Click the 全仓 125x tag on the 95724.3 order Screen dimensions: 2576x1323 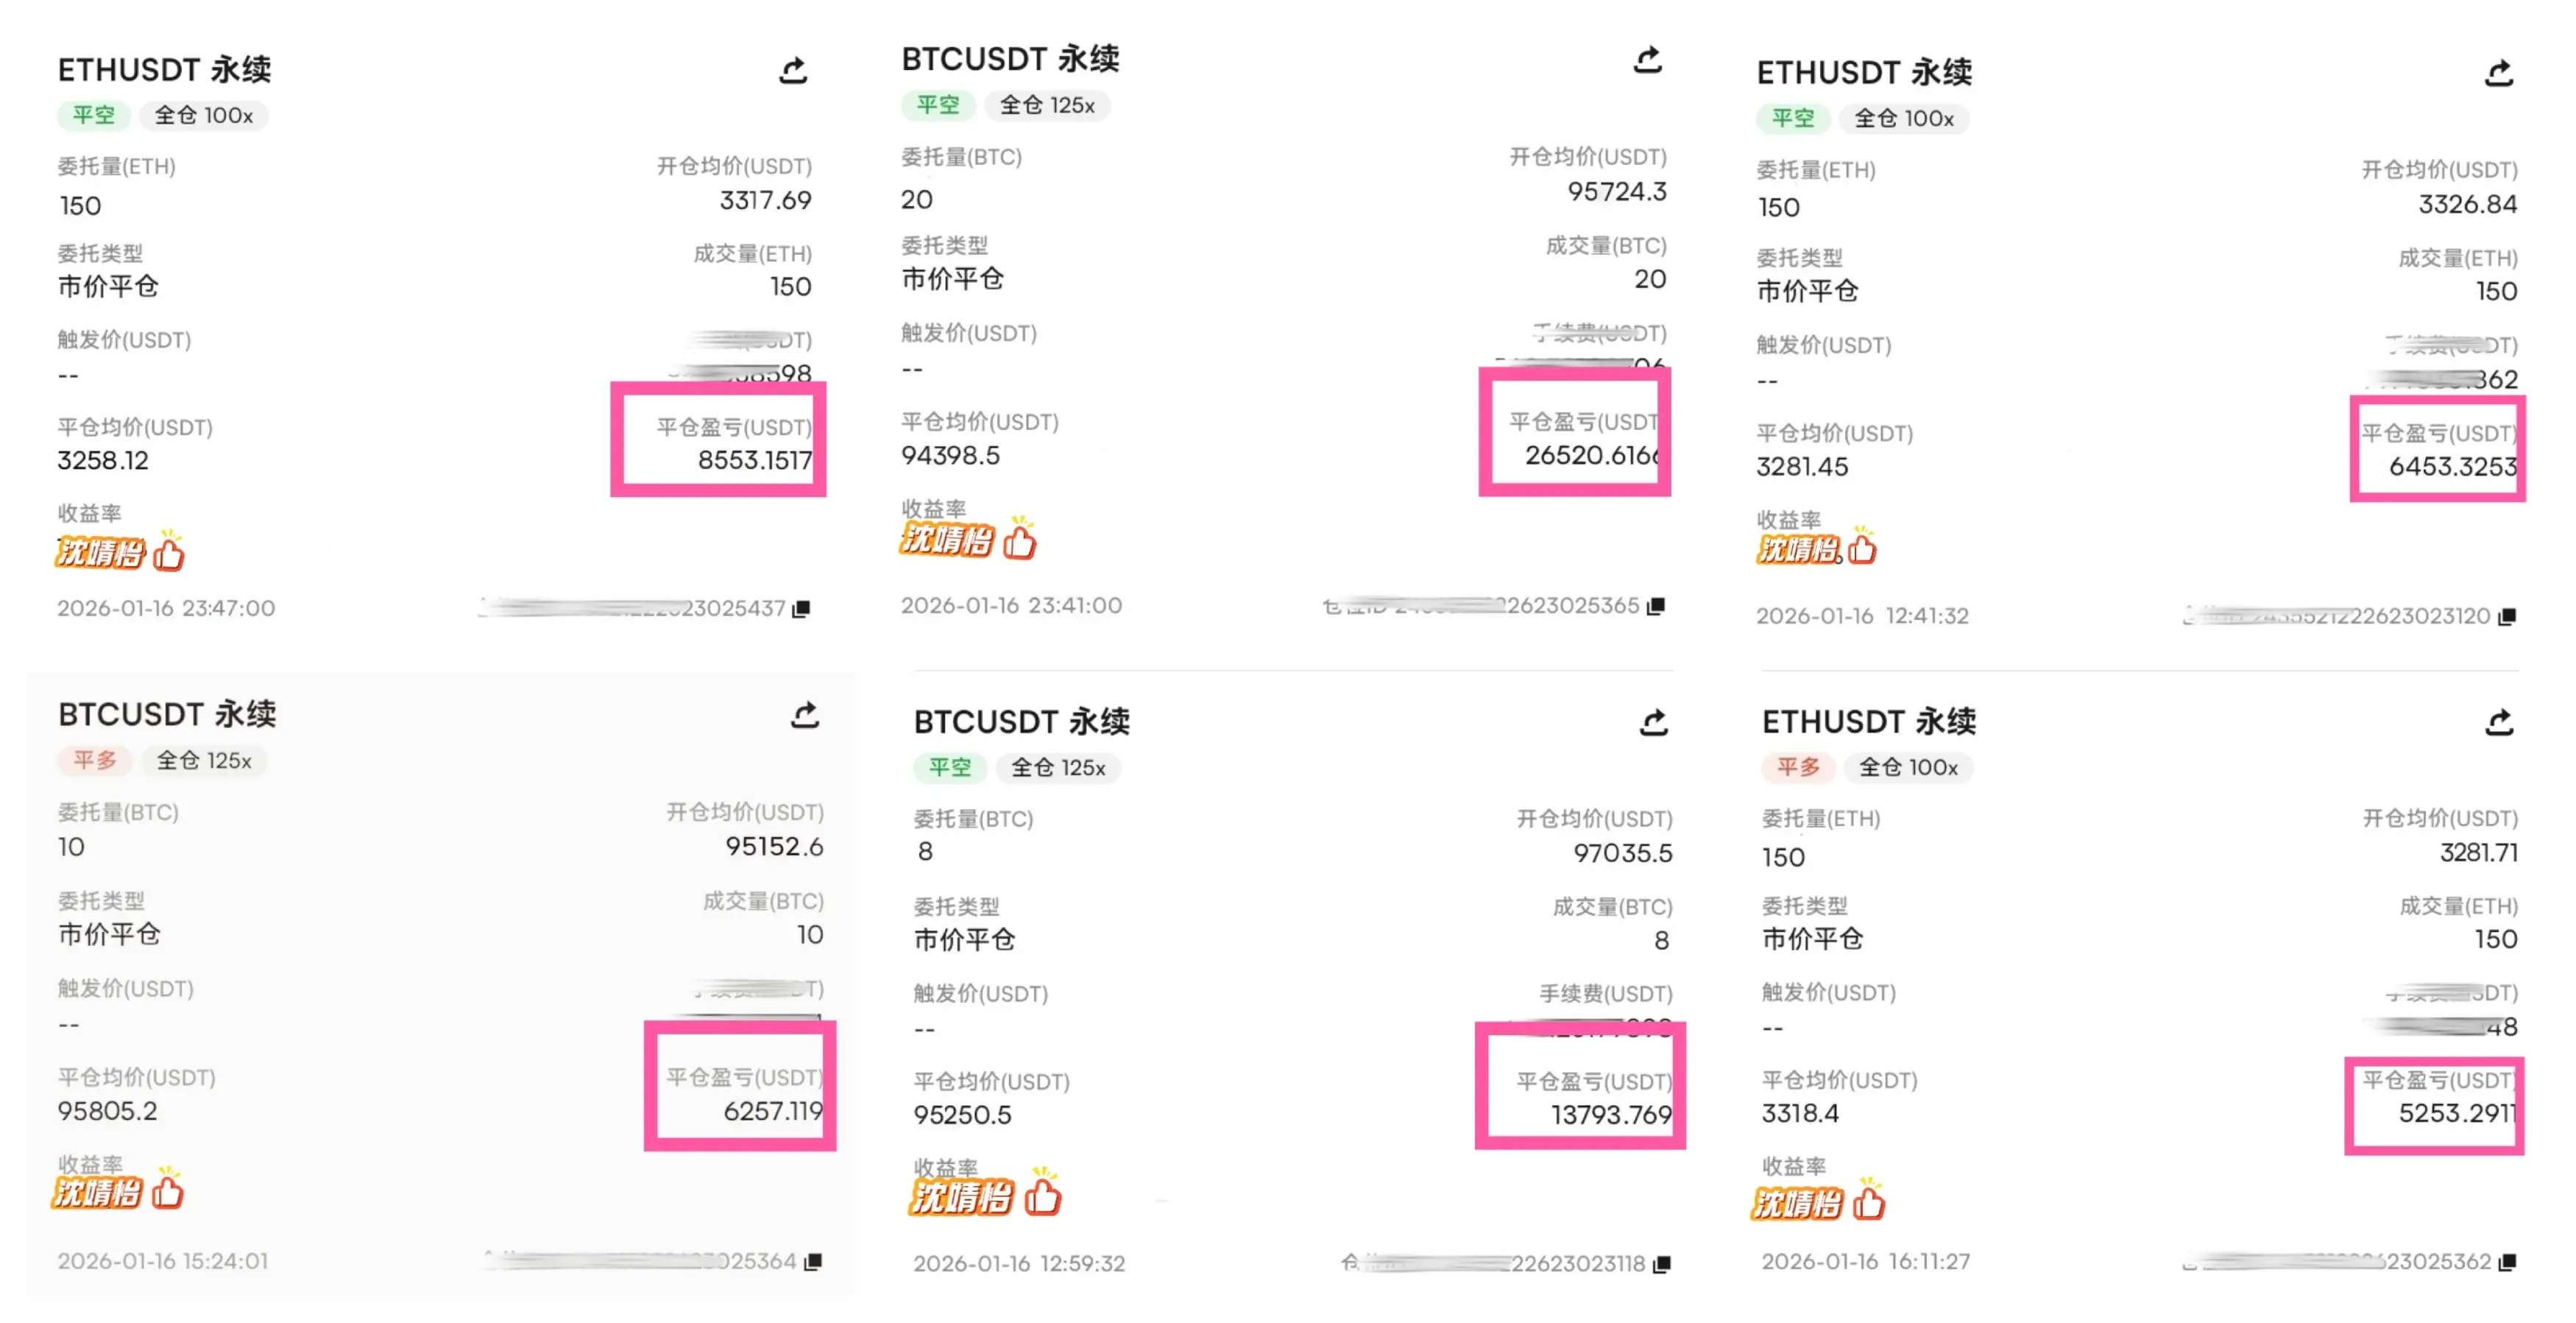[x=1047, y=105]
